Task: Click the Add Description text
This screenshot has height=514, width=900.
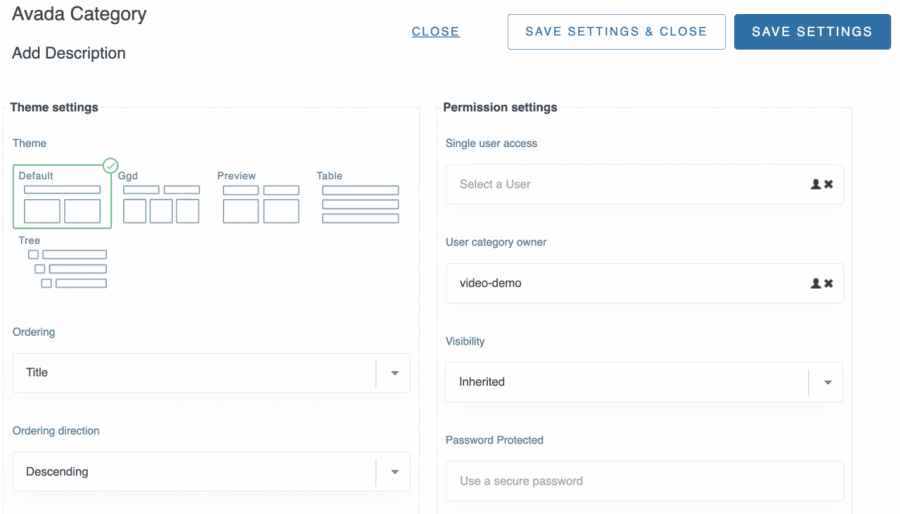Action: (69, 53)
